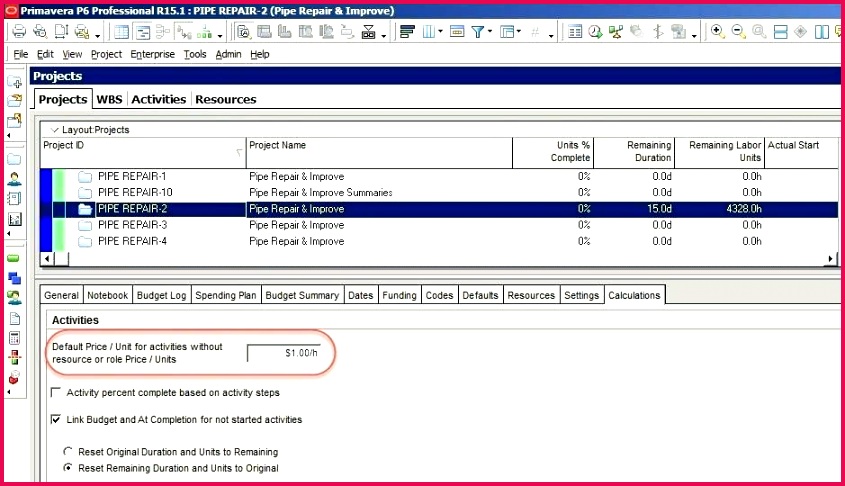Open the Budget Log tab
The height and width of the screenshot is (486, 845).
point(161,295)
